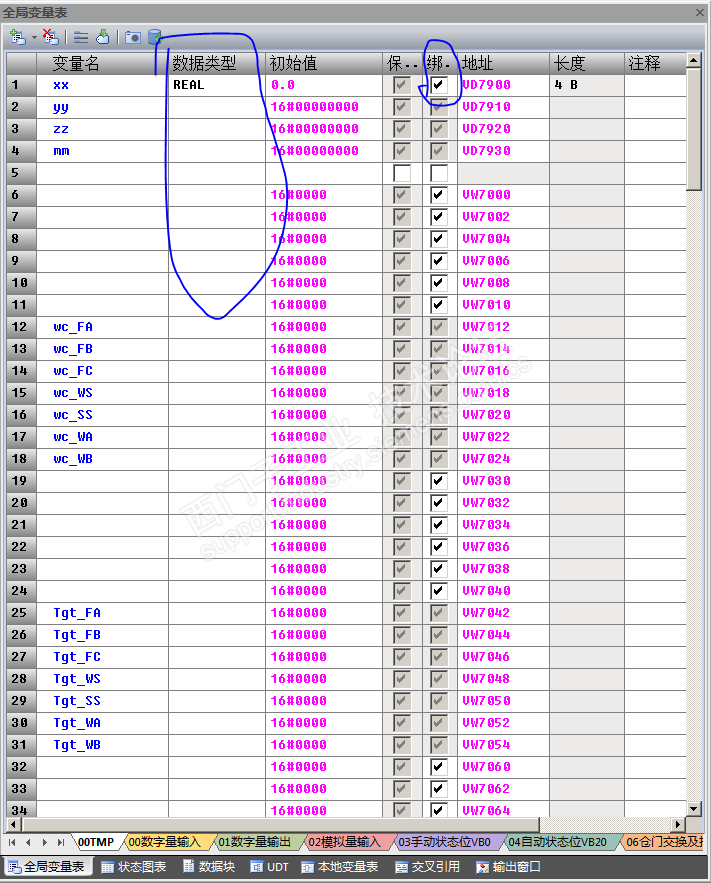The height and width of the screenshot is (883, 711).
Task: Select address cell VW7048
Action: (504, 679)
